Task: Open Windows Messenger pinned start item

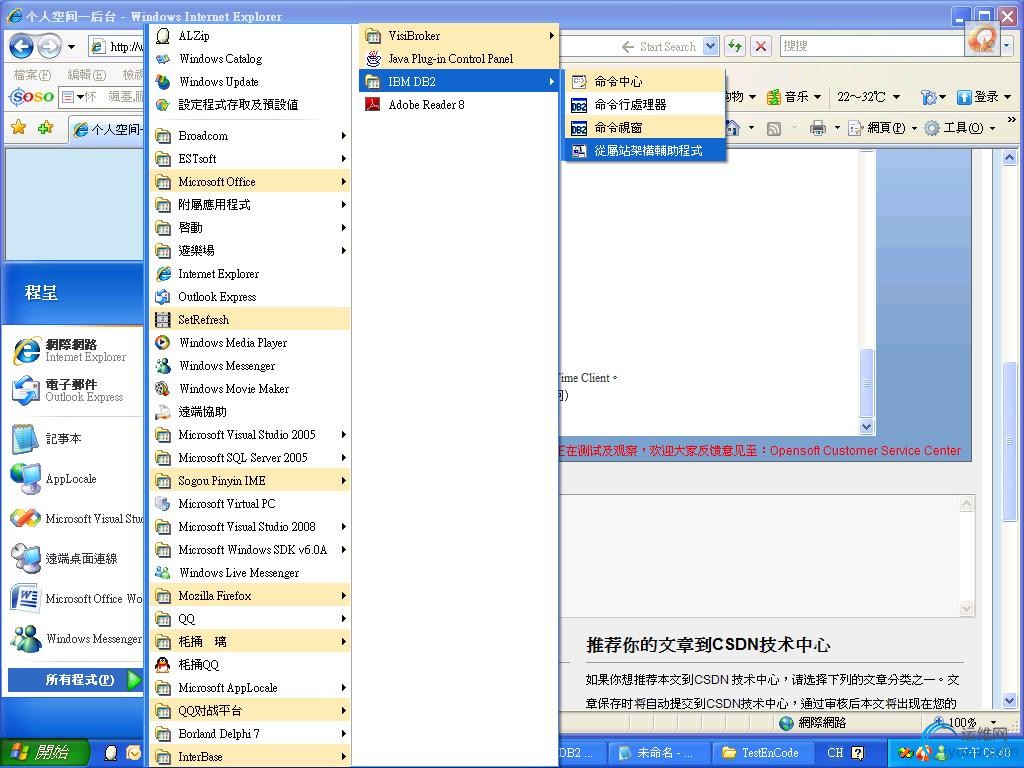Action: click(75, 639)
